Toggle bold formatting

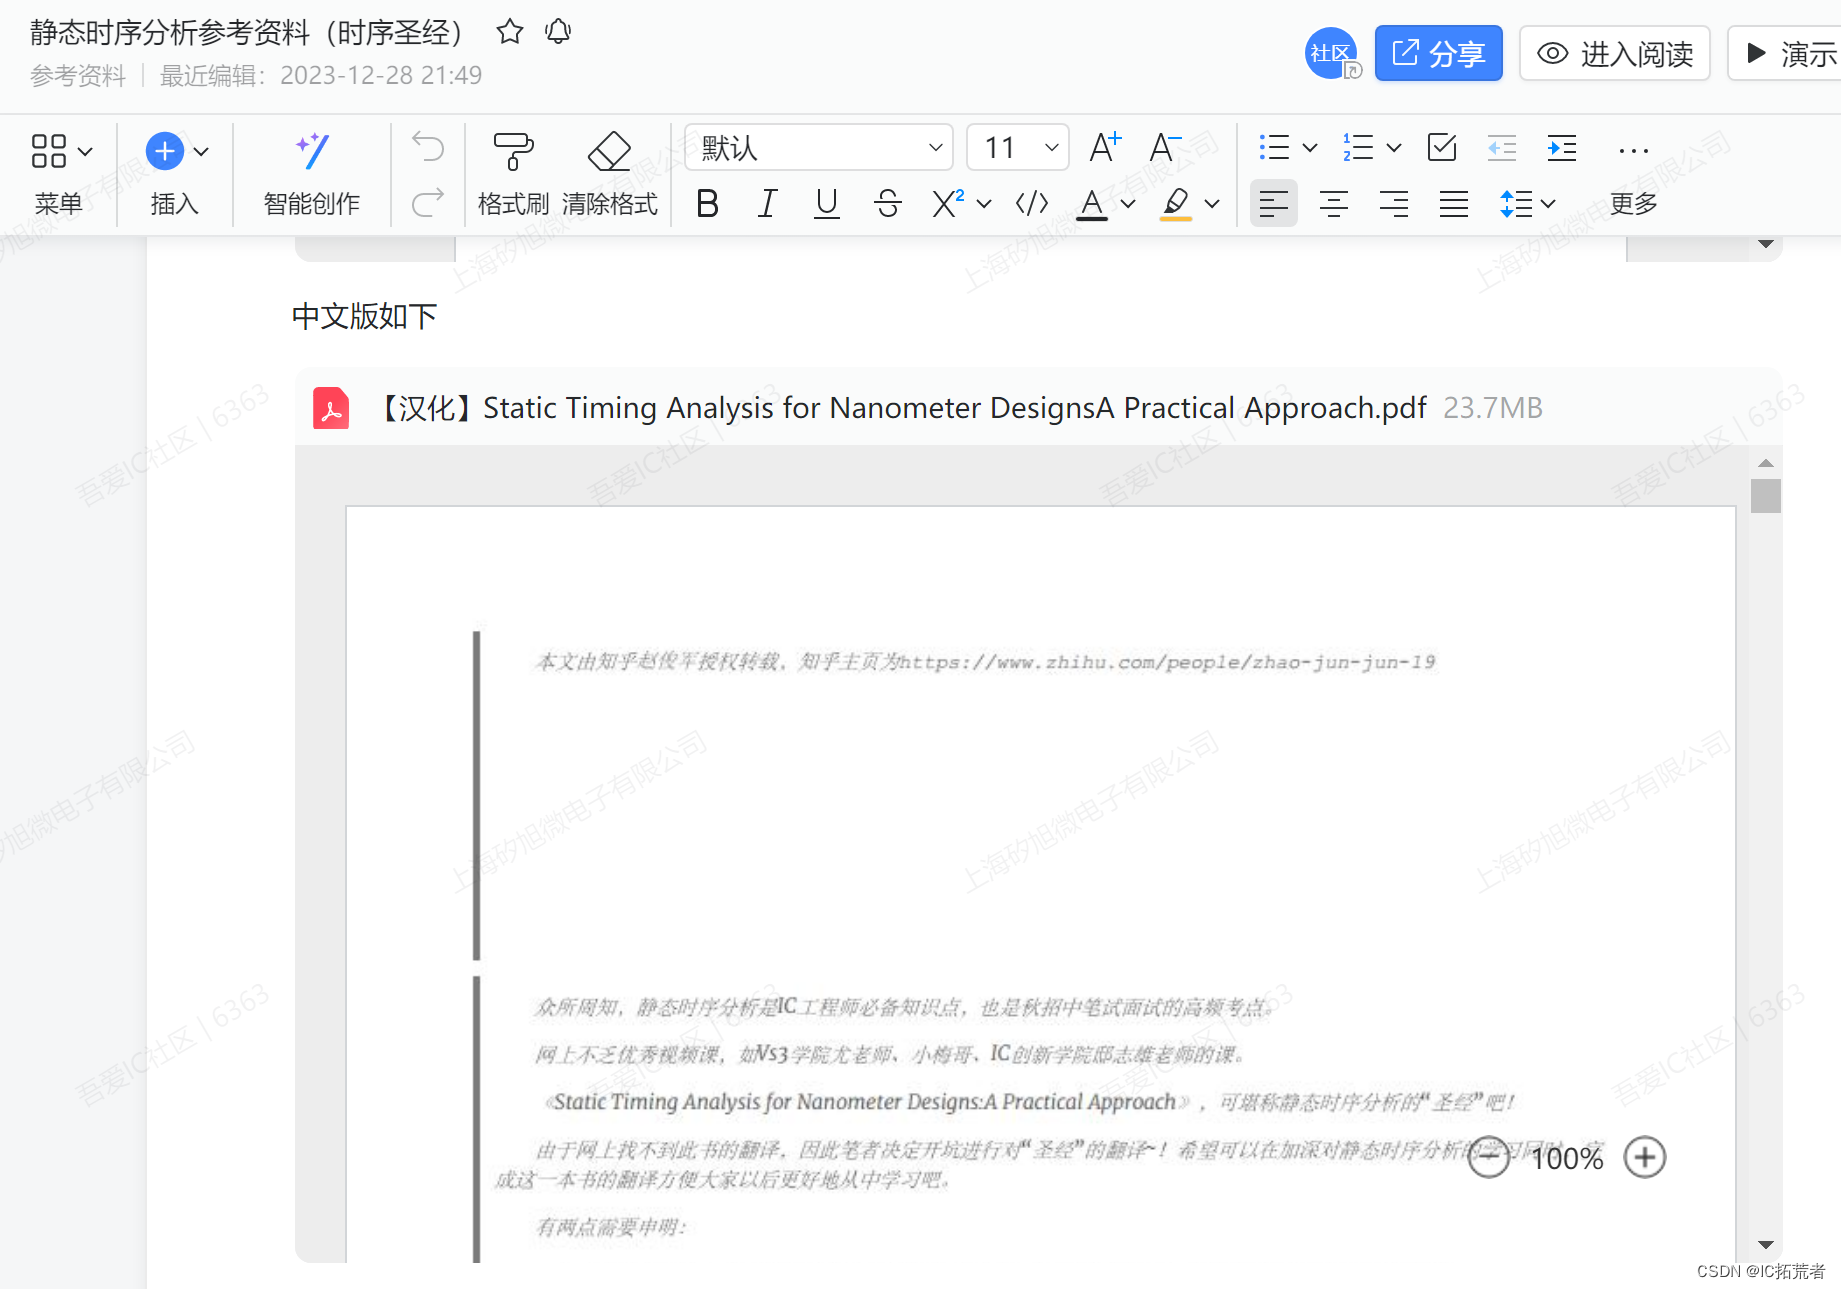click(708, 204)
